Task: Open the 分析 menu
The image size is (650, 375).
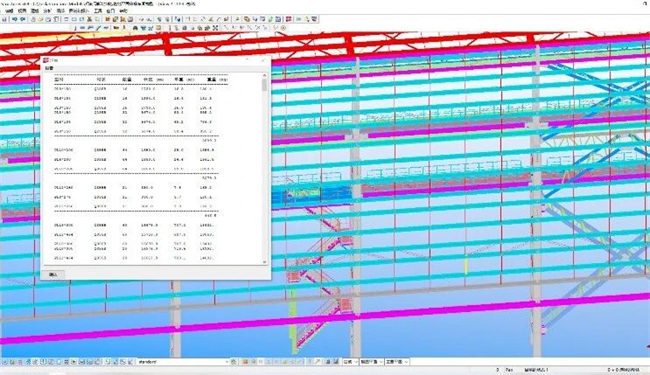Action: click(x=48, y=11)
